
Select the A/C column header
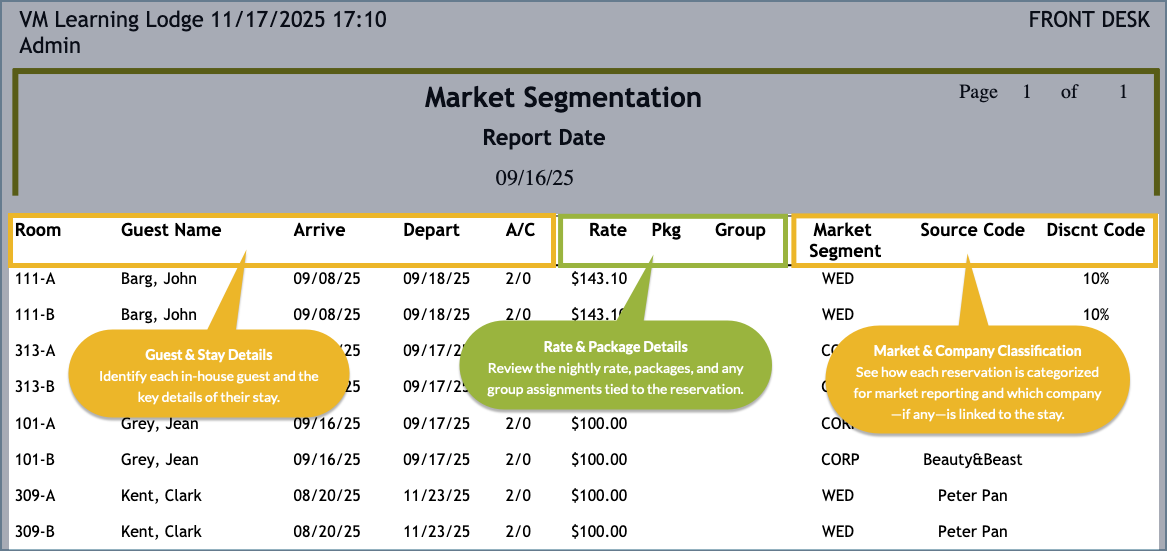(520, 230)
